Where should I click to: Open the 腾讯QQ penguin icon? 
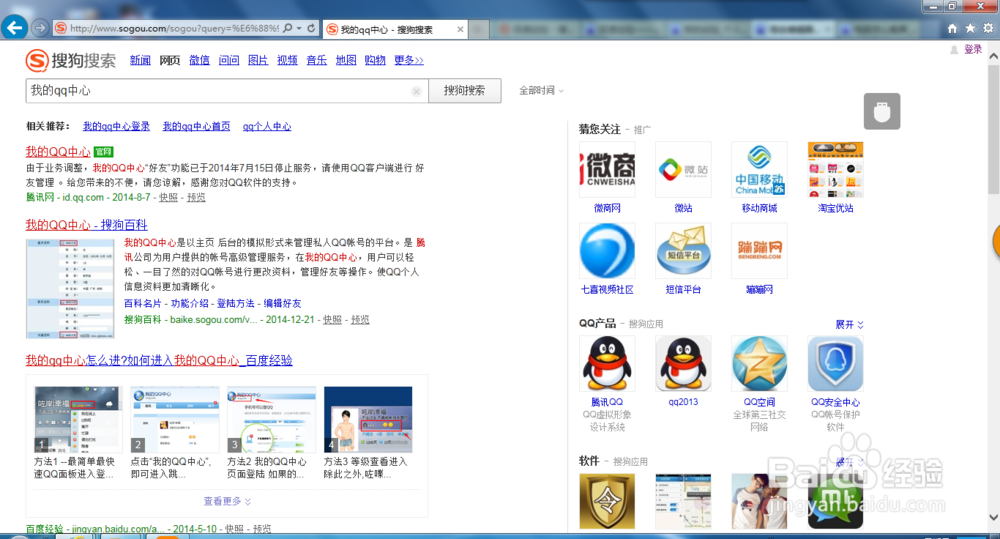[x=607, y=364]
